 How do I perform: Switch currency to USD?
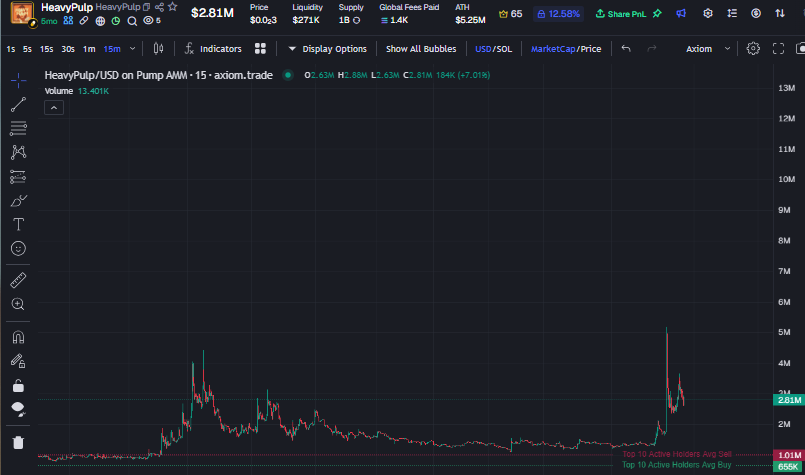tap(483, 49)
